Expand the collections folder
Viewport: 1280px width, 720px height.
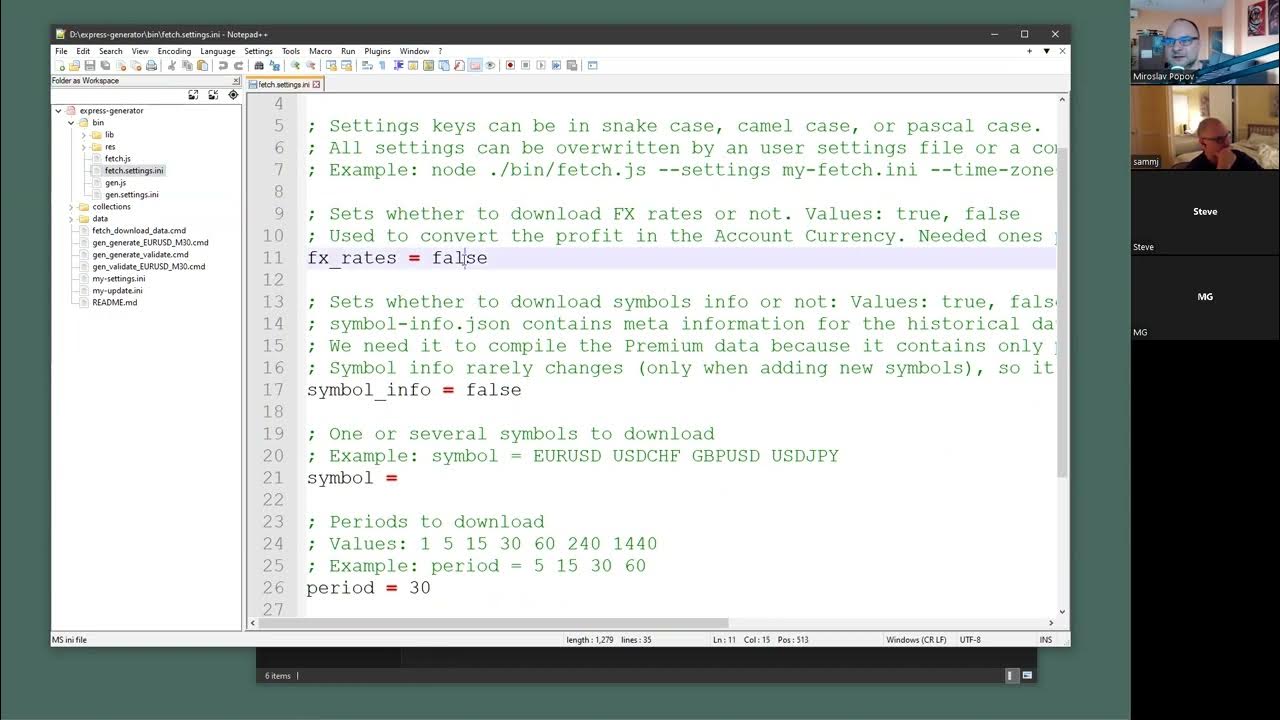click(71, 207)
